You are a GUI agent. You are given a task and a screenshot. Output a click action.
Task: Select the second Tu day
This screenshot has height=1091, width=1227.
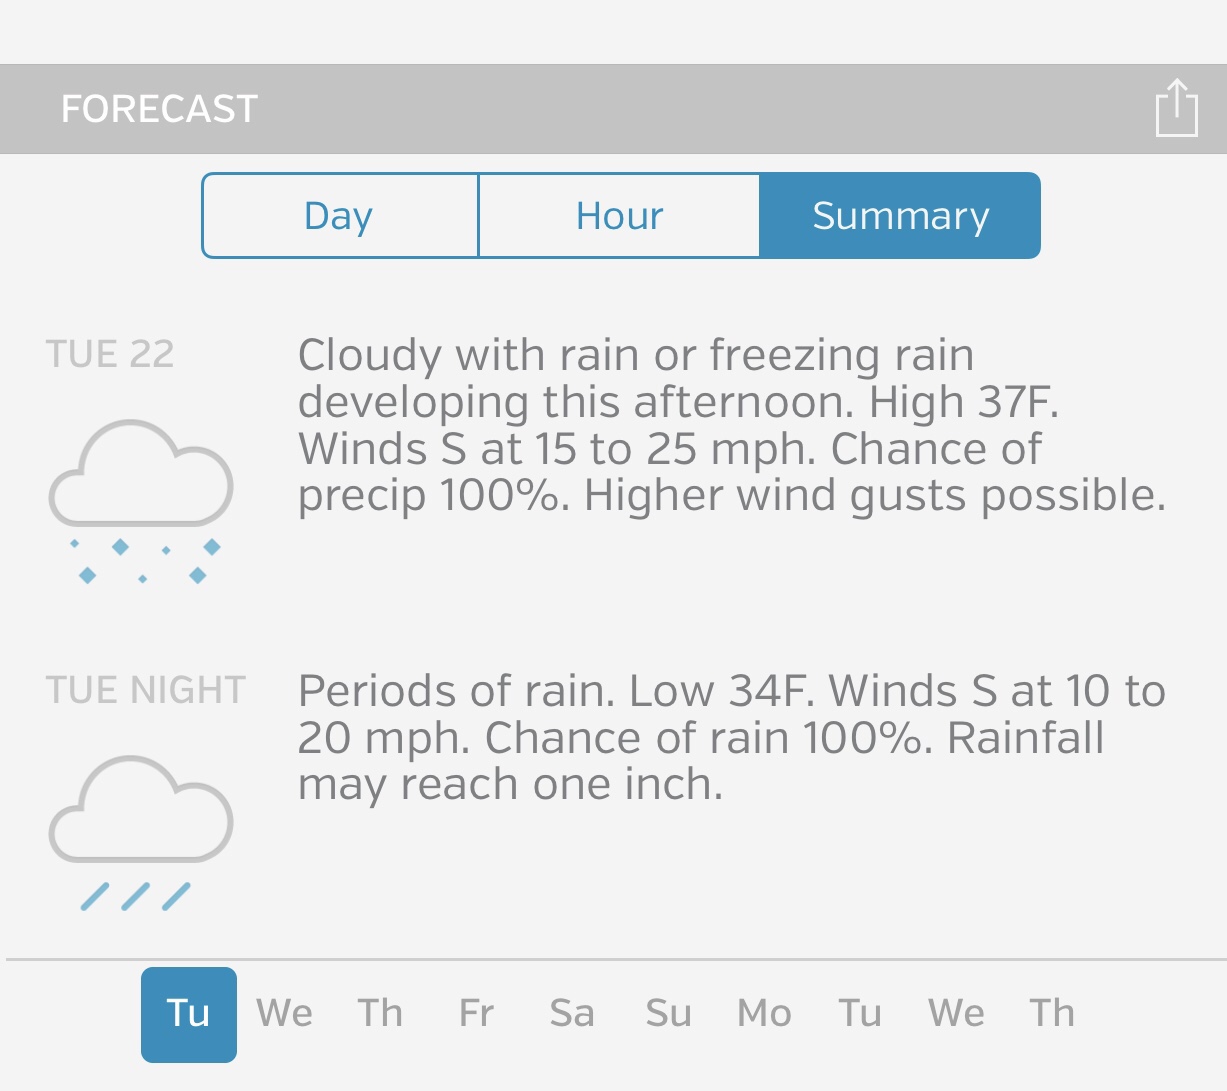(860, 1014)
